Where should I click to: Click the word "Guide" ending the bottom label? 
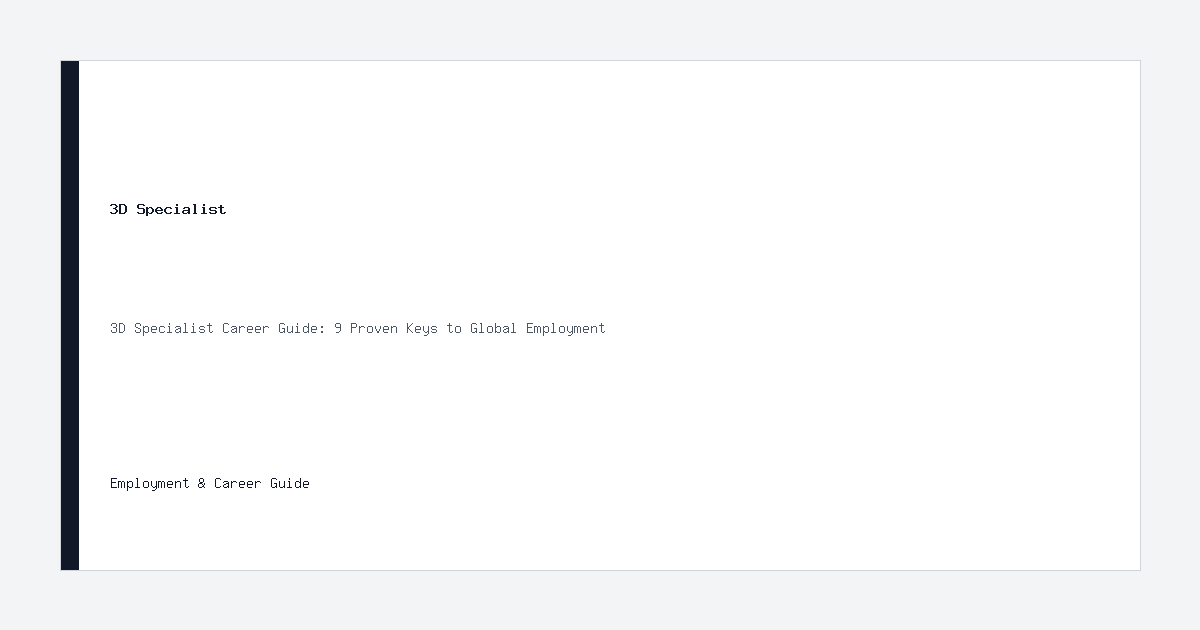(290, 483)
